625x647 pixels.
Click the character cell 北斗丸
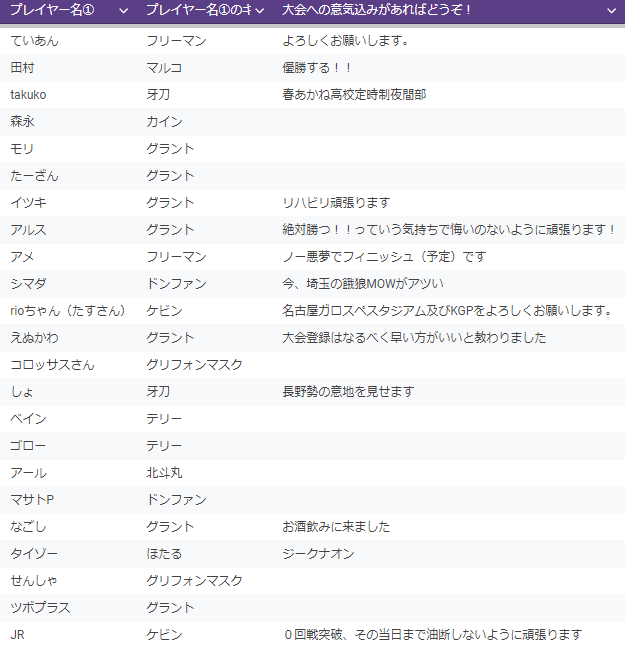tap(164, 473)
